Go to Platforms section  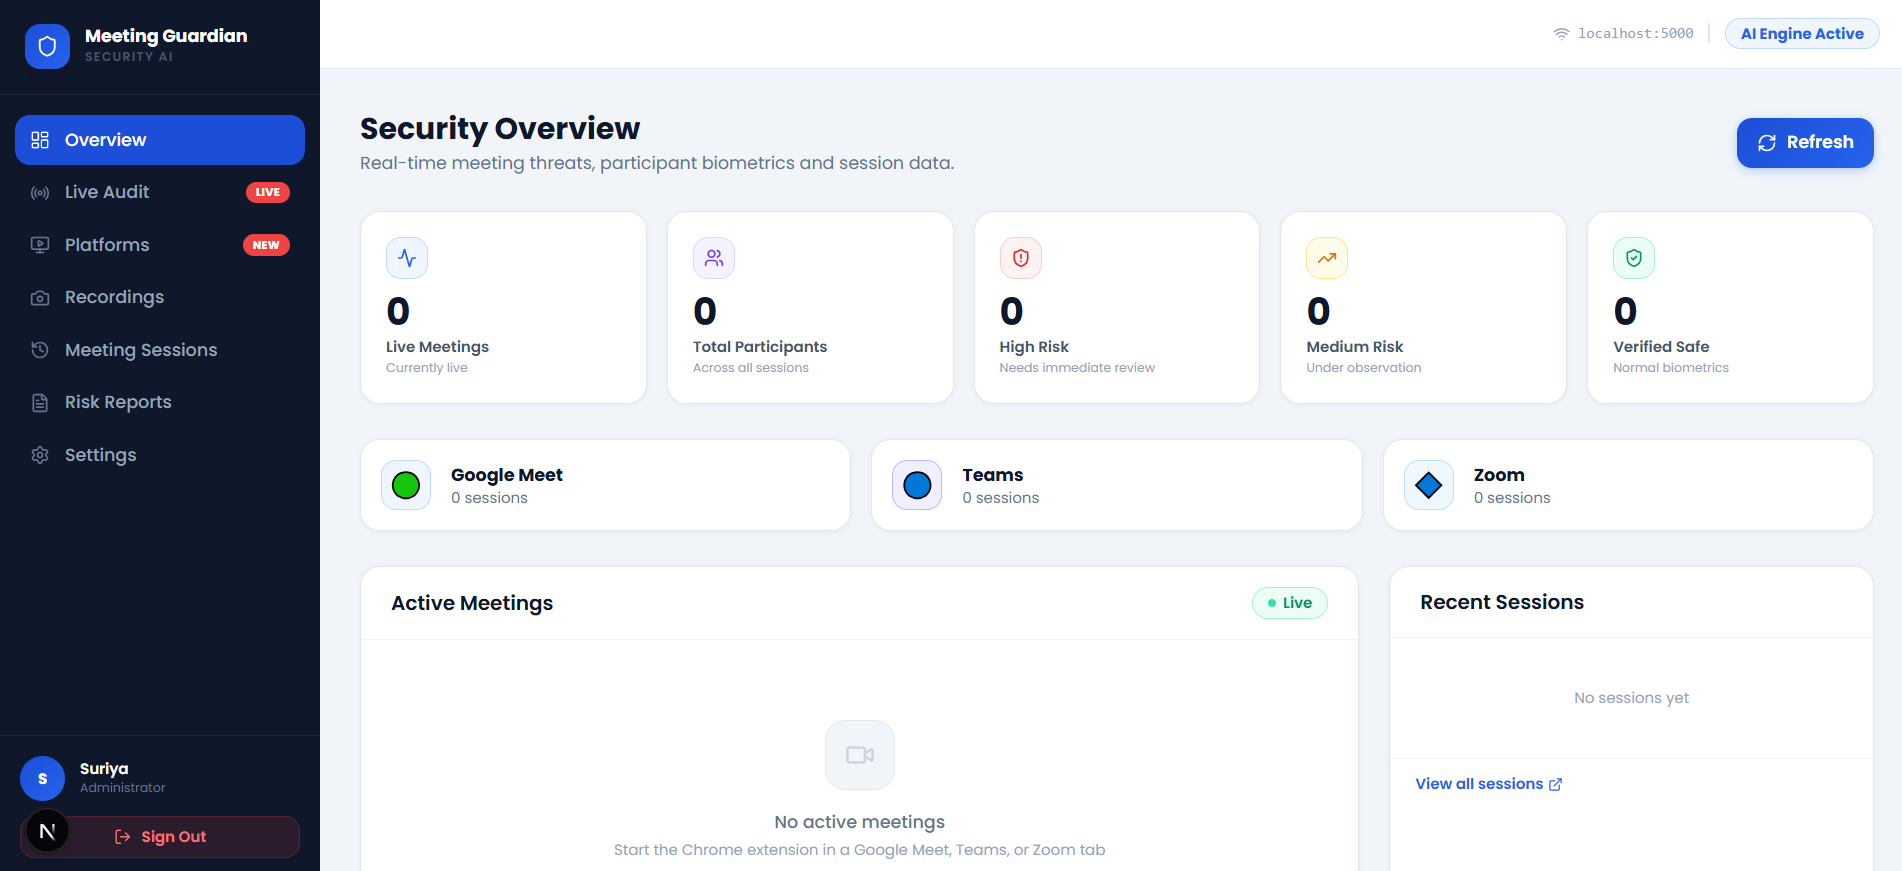click(160, 245)
